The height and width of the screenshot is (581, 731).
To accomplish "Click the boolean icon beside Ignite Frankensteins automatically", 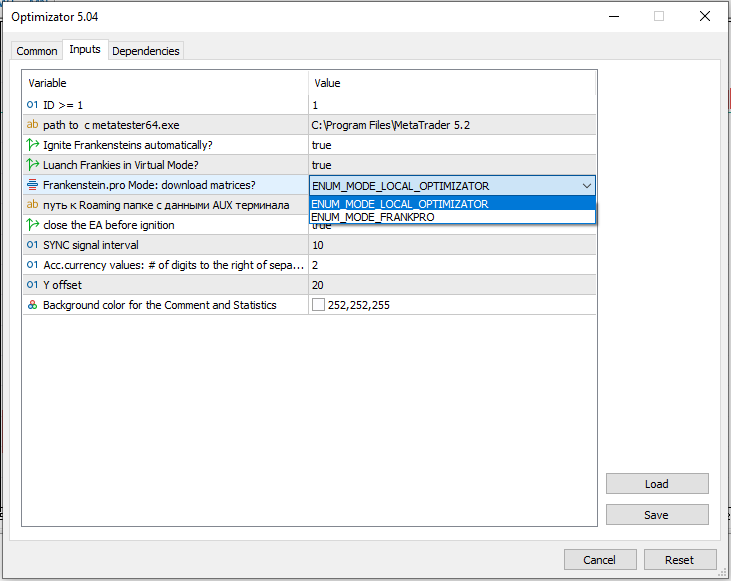I will click(32, 145).
